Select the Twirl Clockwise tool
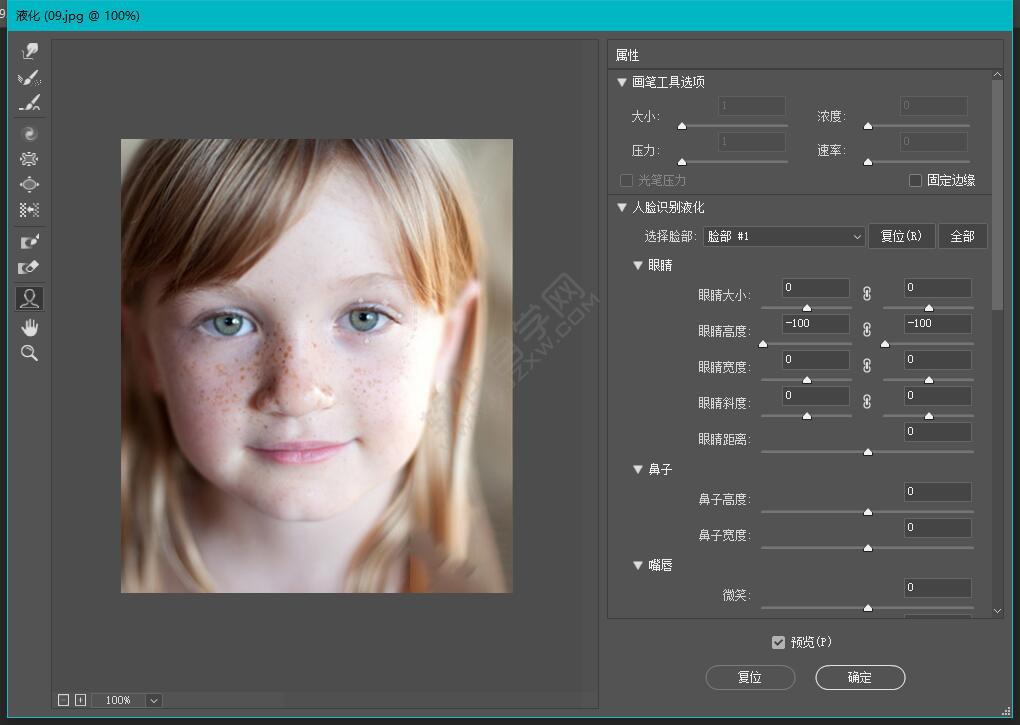Screen dimensions: 1020x725 pyautogui.click(x=30, y=133)
